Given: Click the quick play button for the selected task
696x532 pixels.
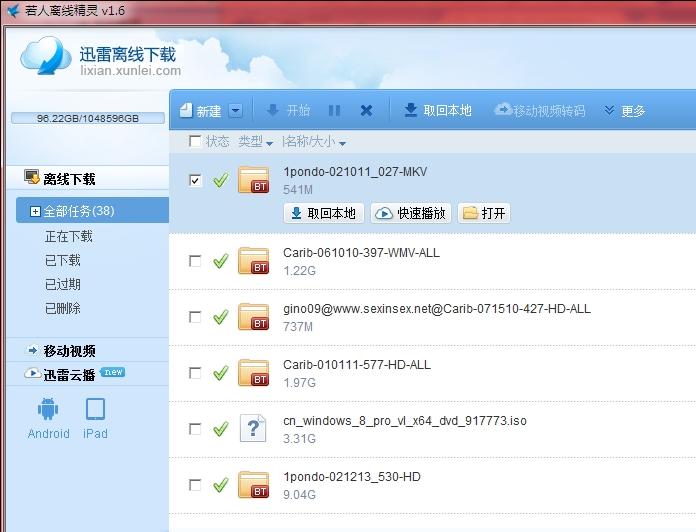Looking at the screenshot, I should coord(411,213).
